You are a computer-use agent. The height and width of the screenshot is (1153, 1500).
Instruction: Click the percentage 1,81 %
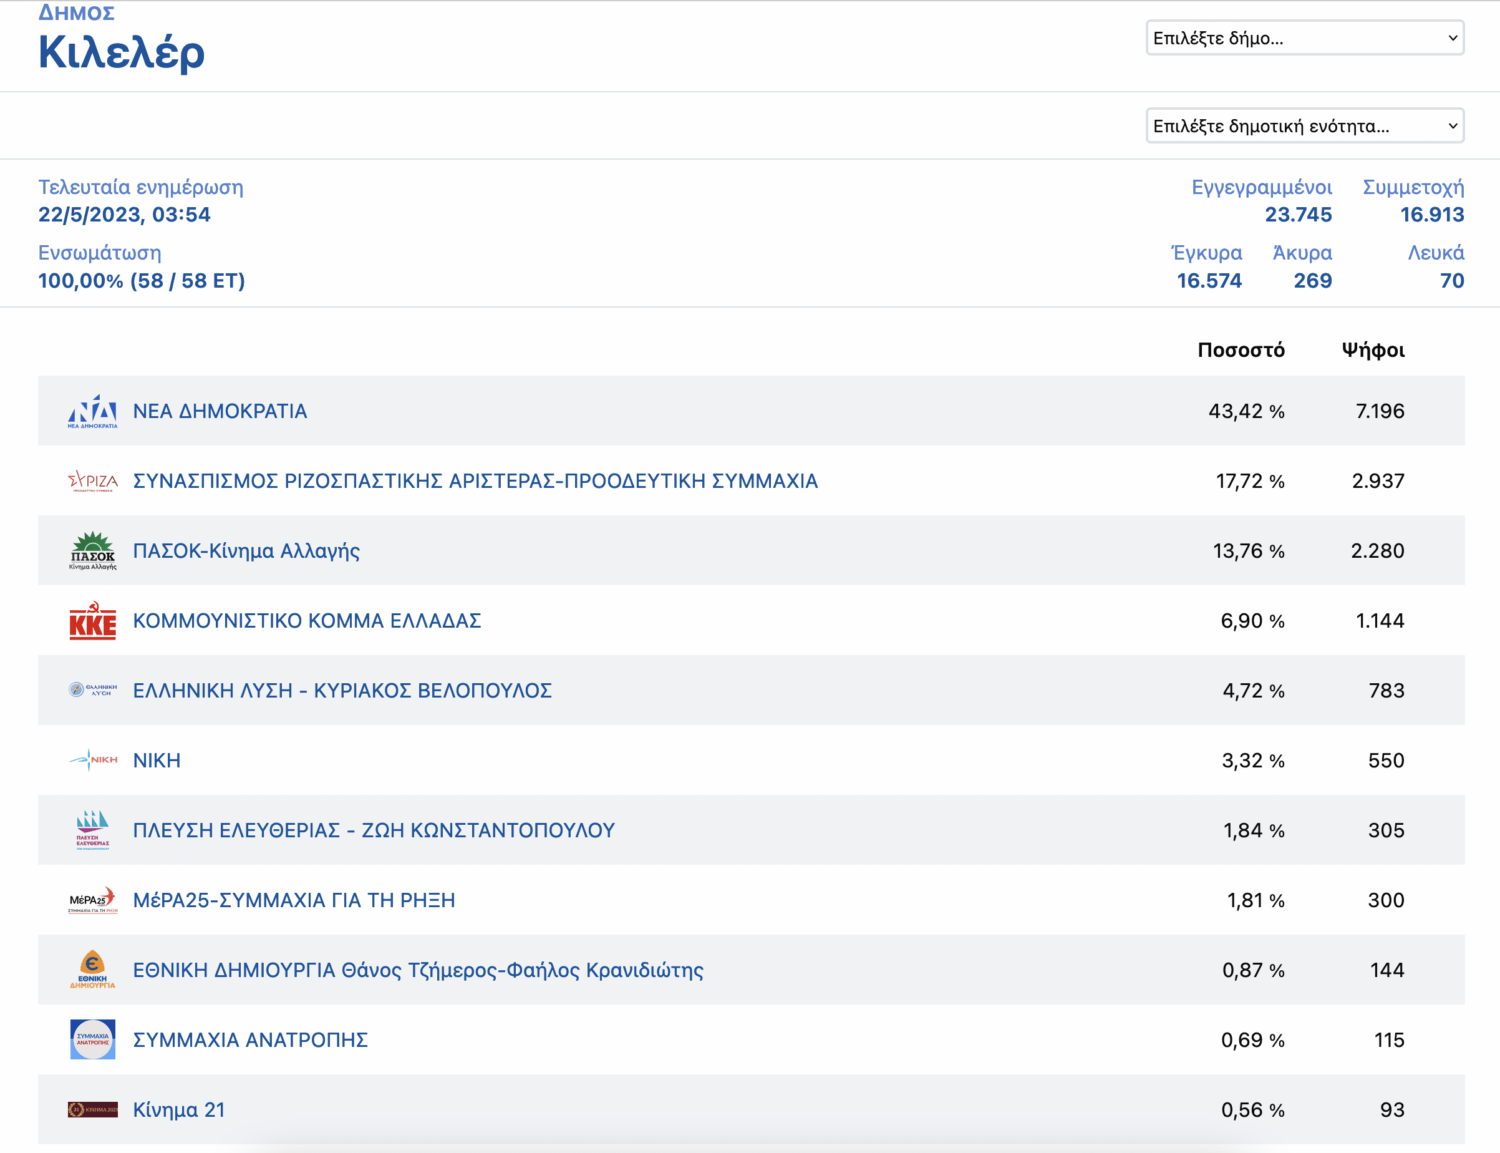[1256, 901]
